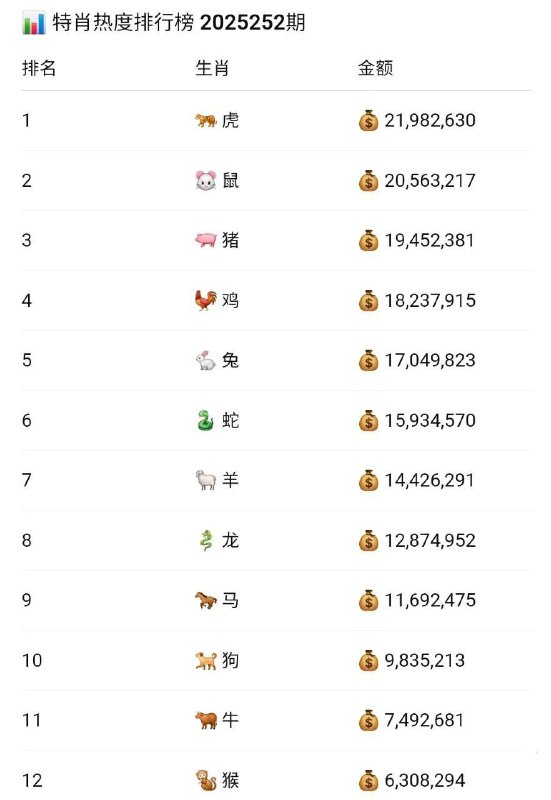The height and width of the screenshot is (800, 551).
Task: Click the 生肖 column header
Action: (x=212, y=68)
